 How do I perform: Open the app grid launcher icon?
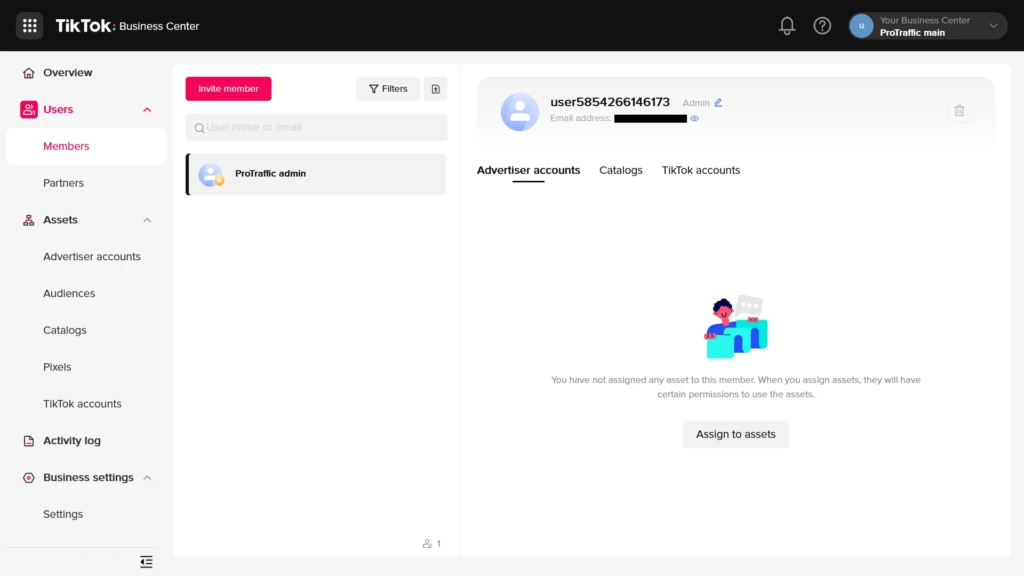pos(29,25)
